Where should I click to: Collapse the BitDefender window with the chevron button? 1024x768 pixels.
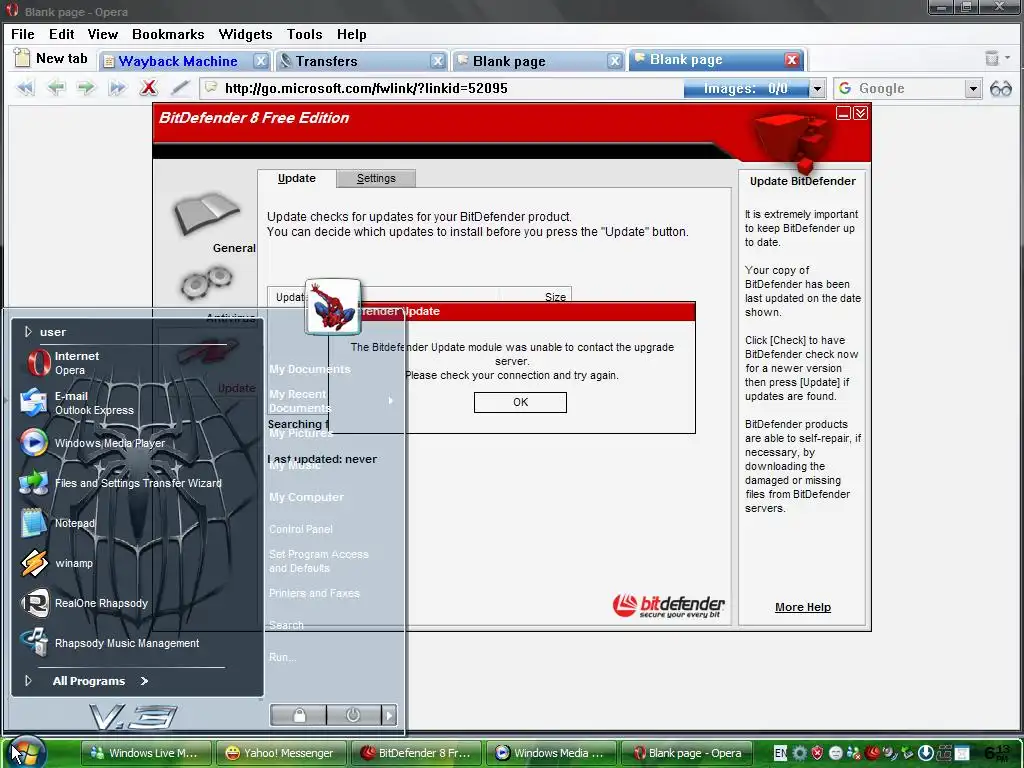click(x=860, y=114)
